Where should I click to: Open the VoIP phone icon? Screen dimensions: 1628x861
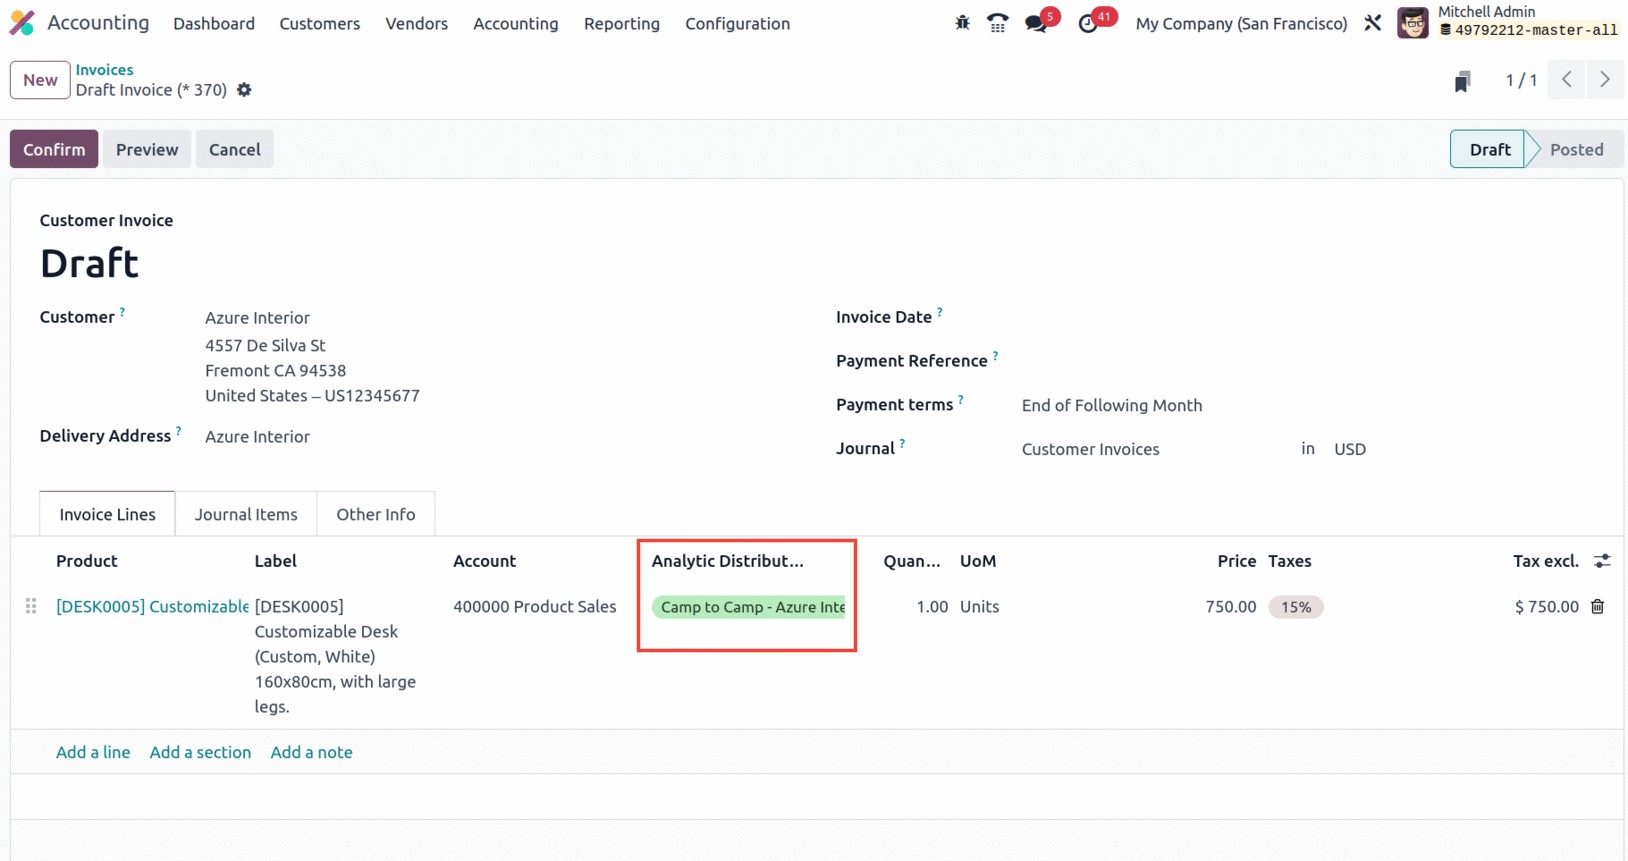click(997, 23)
